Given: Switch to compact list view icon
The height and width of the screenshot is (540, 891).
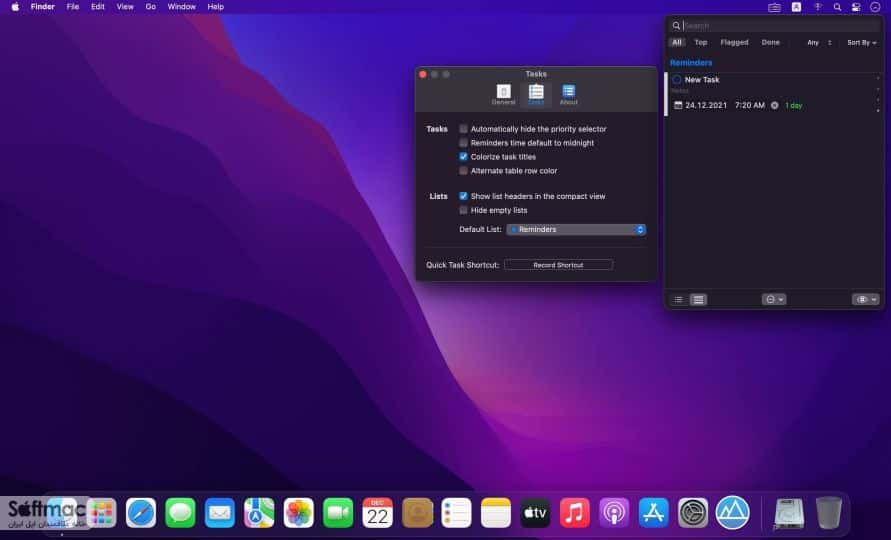Looking at the screenshot, I should (678, 300).
